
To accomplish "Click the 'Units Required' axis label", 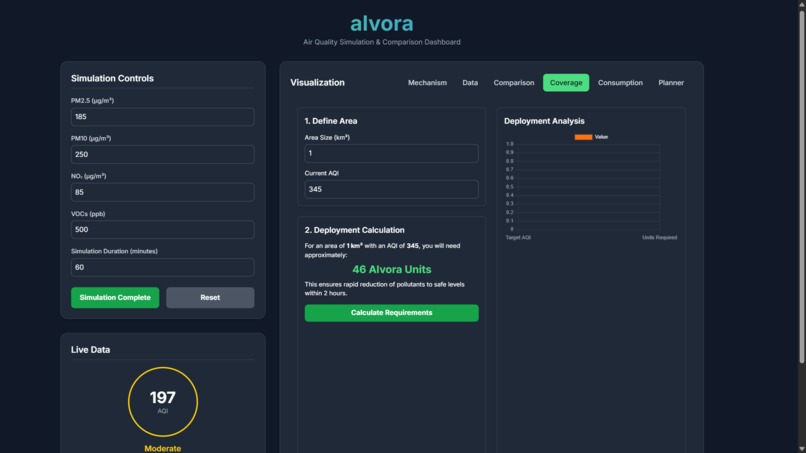I will tap(660, 238).
